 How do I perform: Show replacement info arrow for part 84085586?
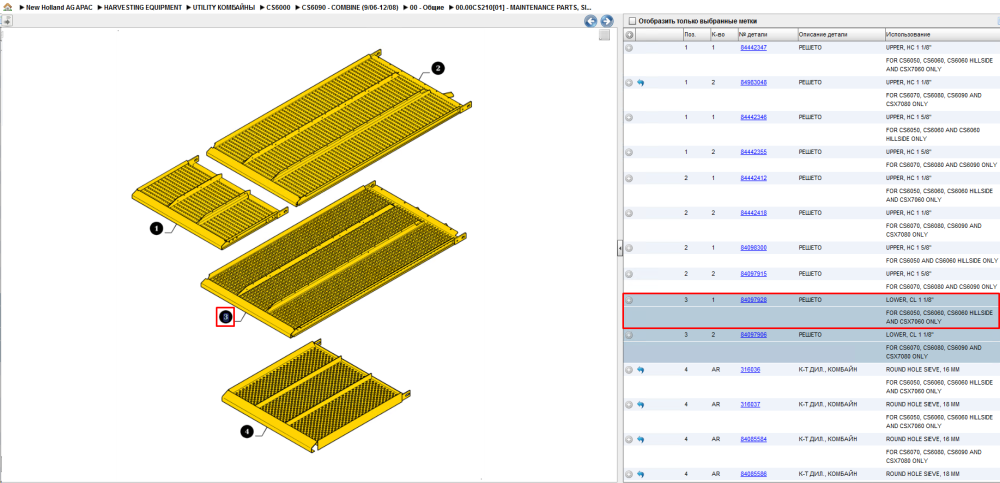640,474
